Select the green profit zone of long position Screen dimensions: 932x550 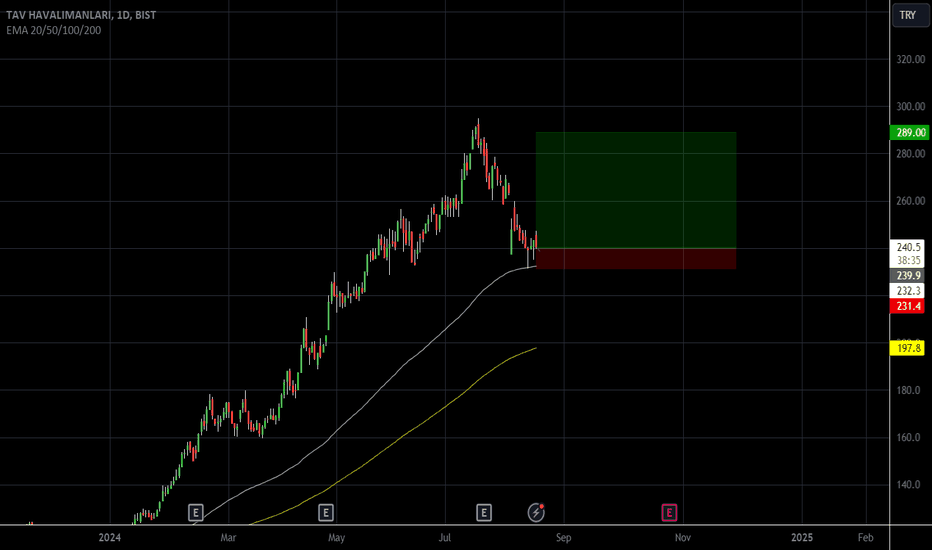(636, 190)
